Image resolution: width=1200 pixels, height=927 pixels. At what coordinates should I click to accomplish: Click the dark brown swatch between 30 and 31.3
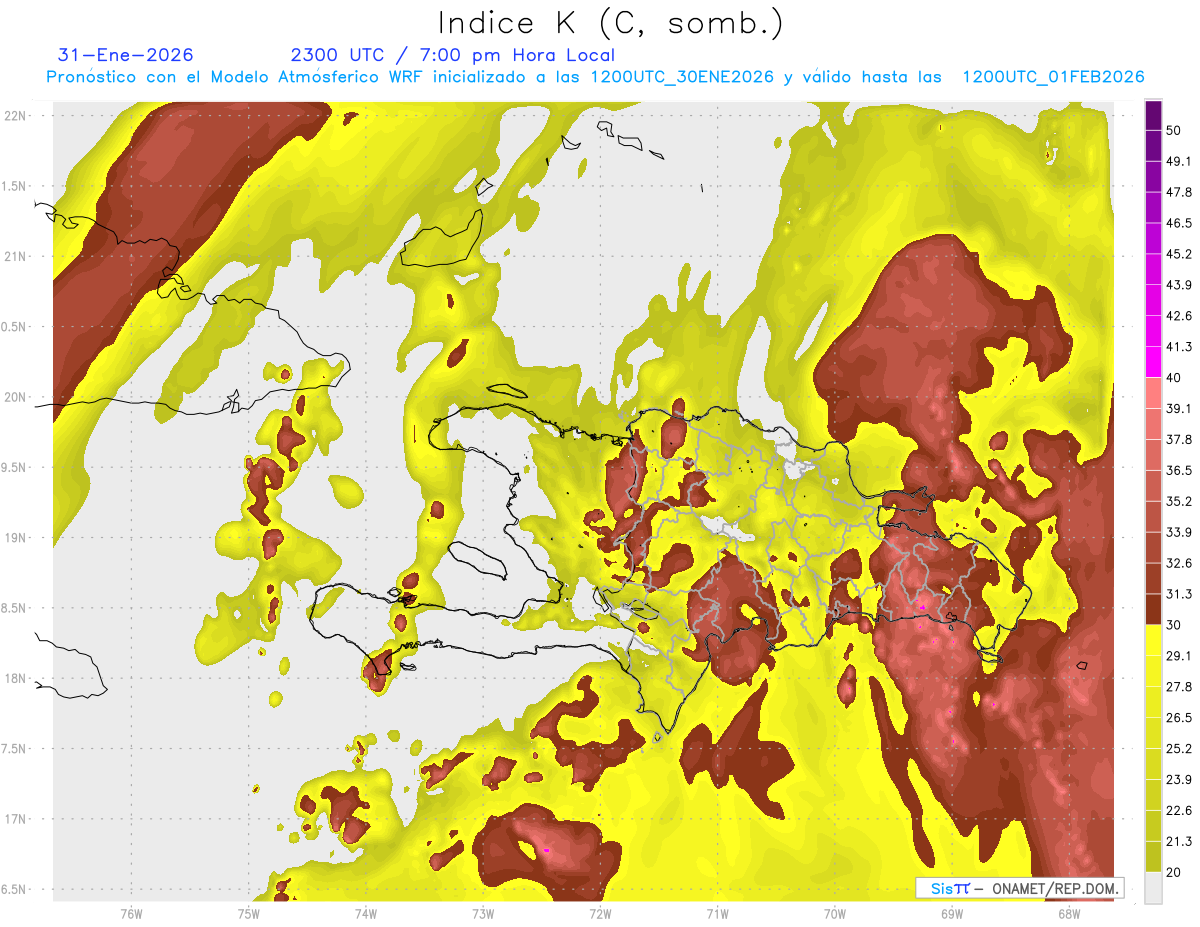coord(1154,610)
